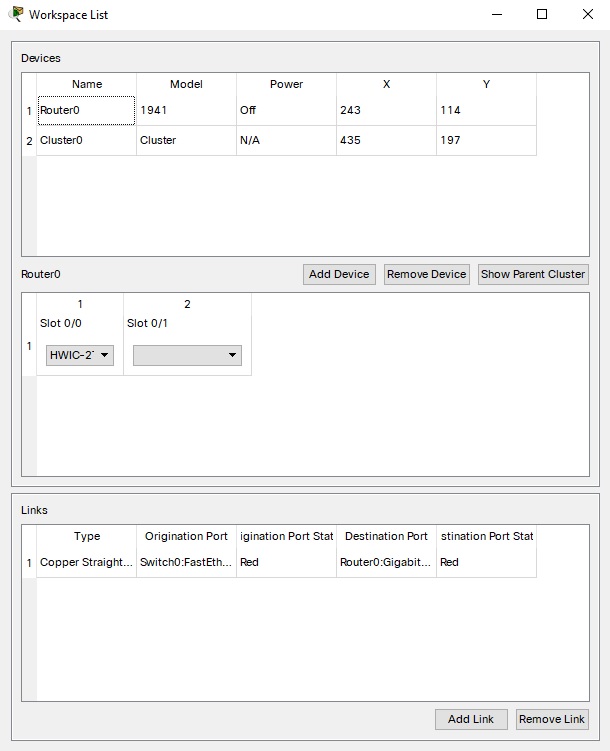Click the destination port status Red cell
Image resolution: width=610 pixels, height=751 pixels.
(x=486, y=562)
